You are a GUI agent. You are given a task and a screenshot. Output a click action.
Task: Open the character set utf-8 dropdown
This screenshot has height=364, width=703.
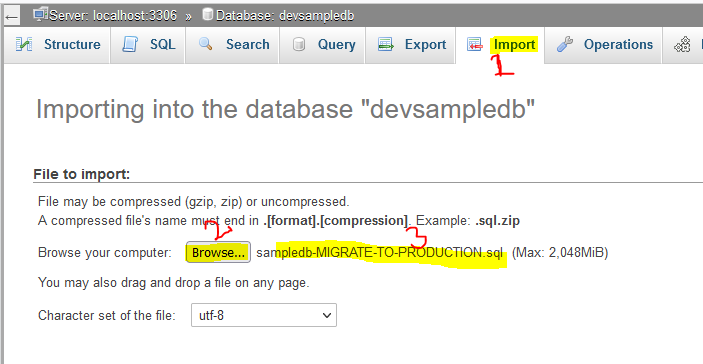coord(264,316)
